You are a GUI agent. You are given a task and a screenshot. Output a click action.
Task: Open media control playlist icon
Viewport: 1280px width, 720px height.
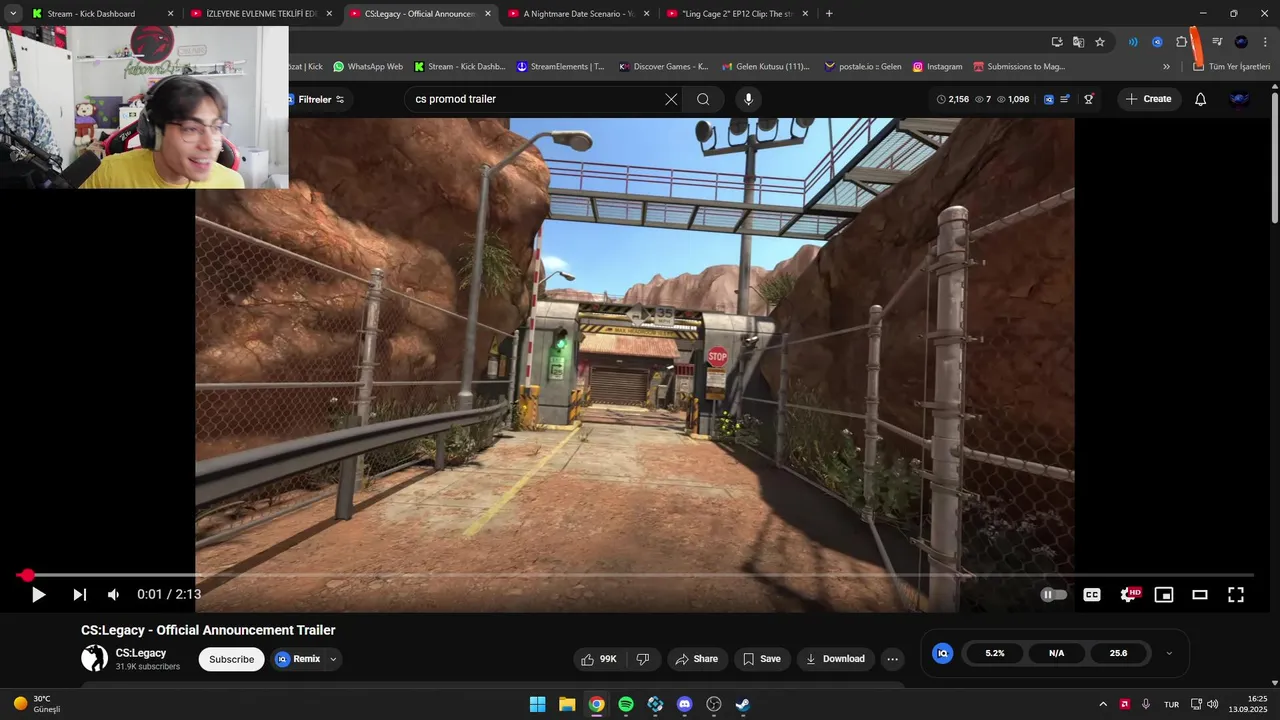1217,42
